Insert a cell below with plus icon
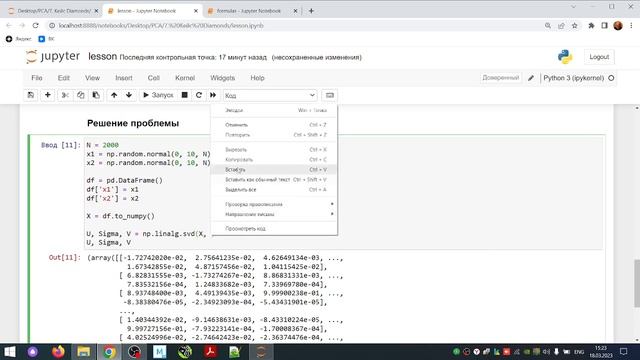 [48, 95]
